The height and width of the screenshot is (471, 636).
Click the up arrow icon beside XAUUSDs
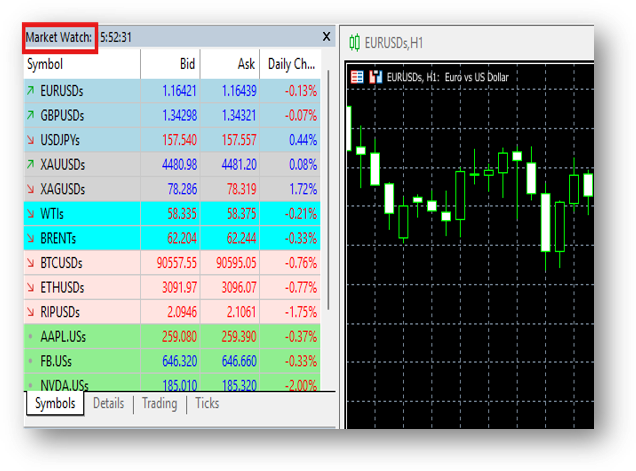click(x=31, y=164)
